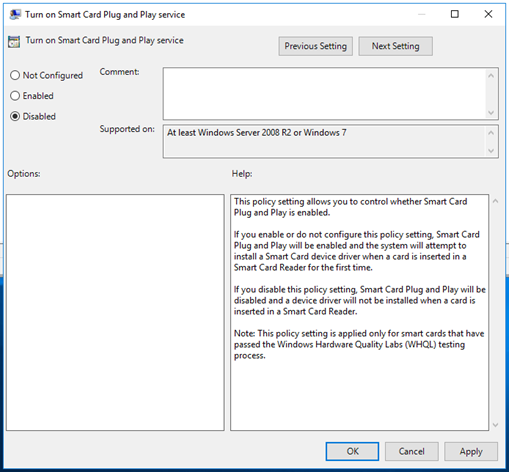Maximize the policy dialog window

point(455,14)
